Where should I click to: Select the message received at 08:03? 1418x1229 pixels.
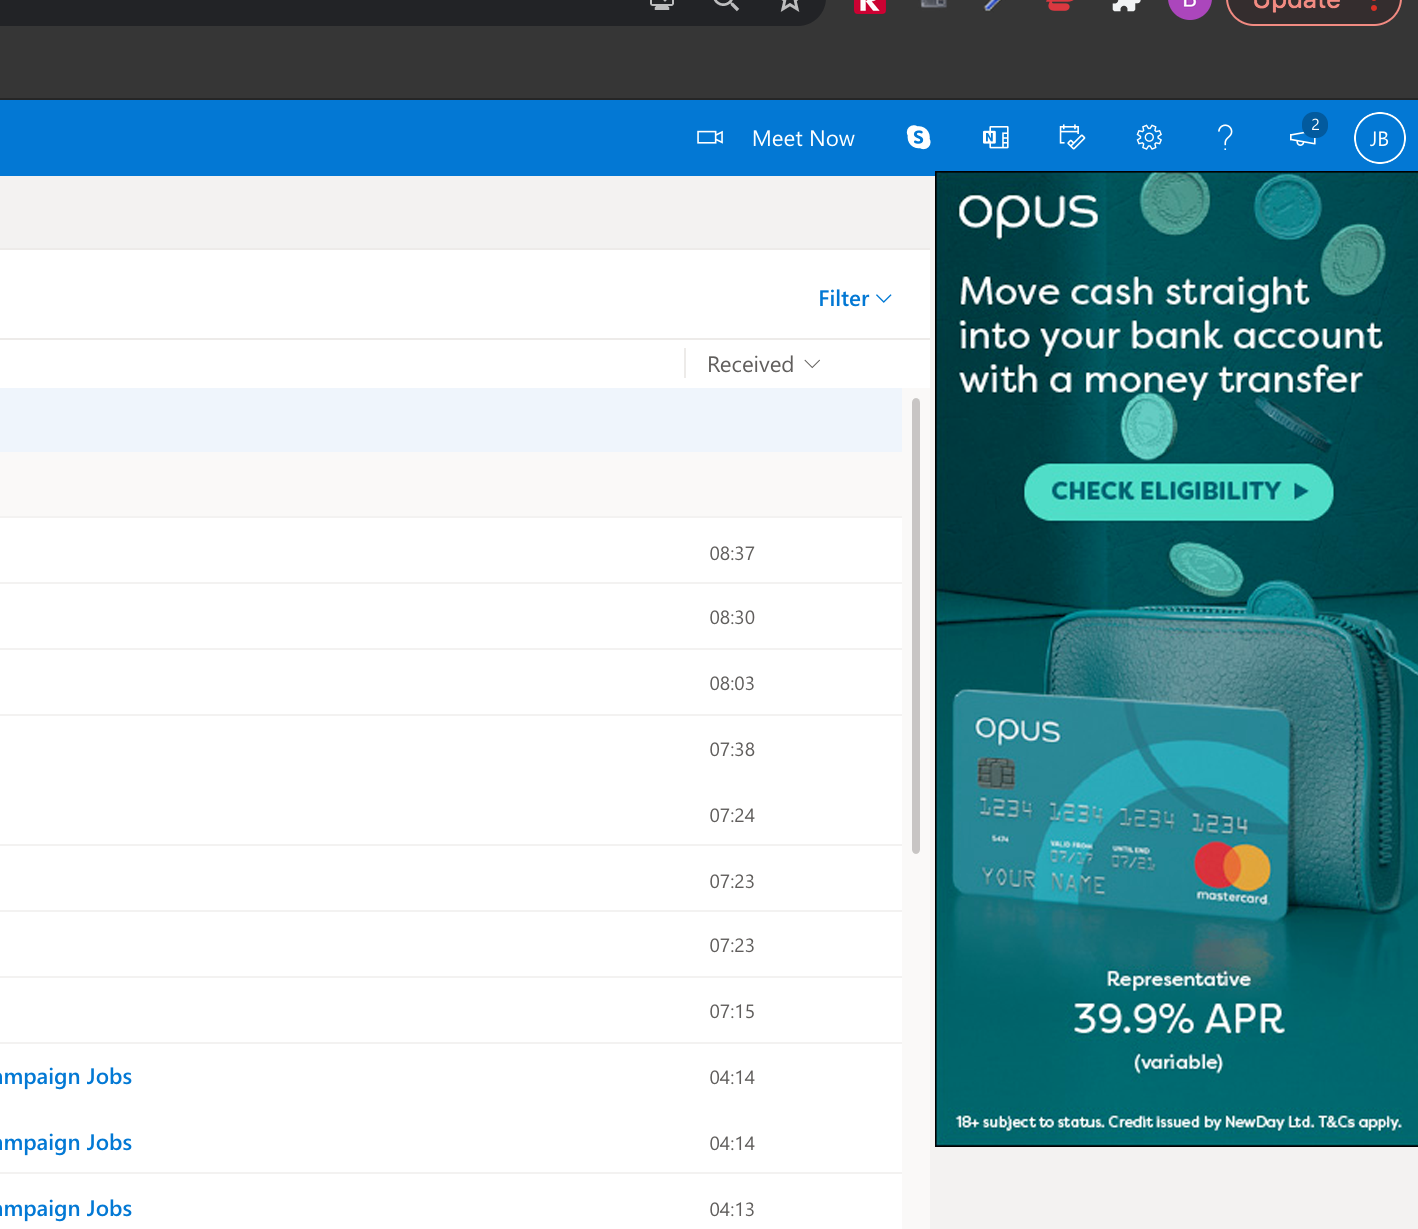pyautogui.click(x=451, y=682)
